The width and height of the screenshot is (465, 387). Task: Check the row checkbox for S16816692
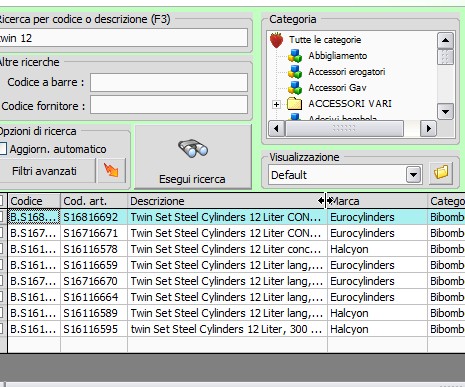point(1,217)
